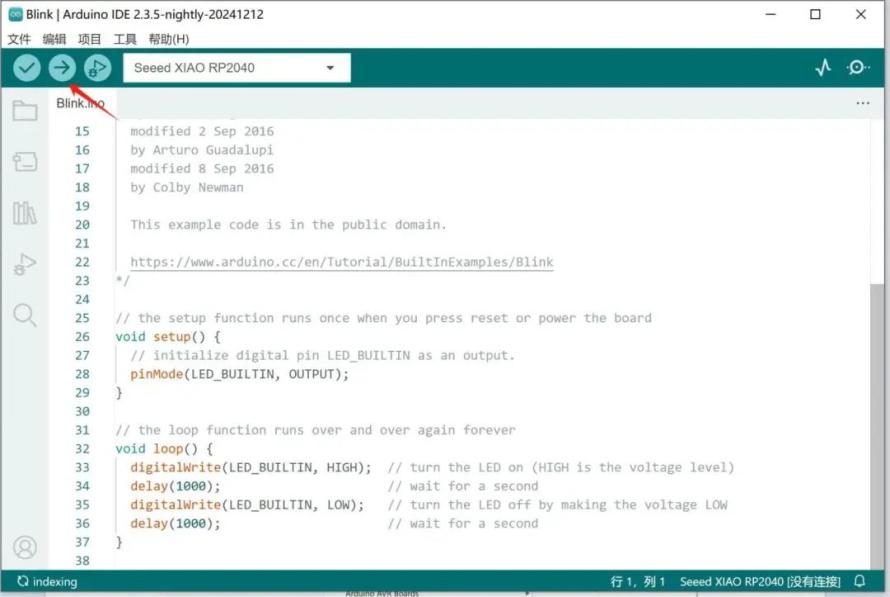Click the Upload arrow button

pyautogui.click(x=62, y=68)
